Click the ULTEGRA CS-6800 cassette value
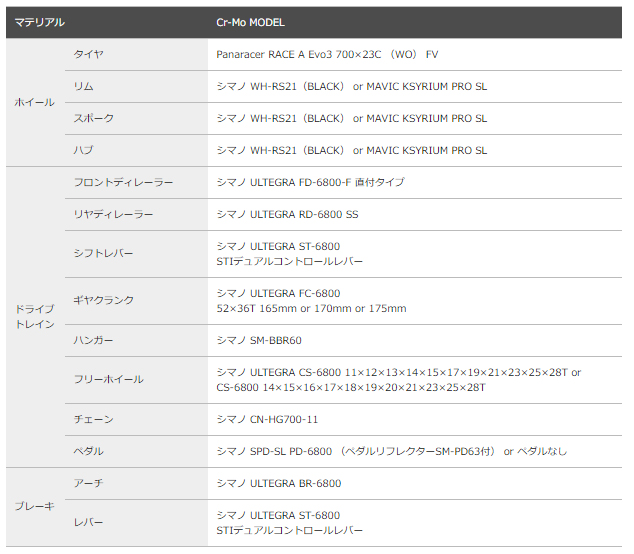634x554 pixels. [x=398, y=380]
